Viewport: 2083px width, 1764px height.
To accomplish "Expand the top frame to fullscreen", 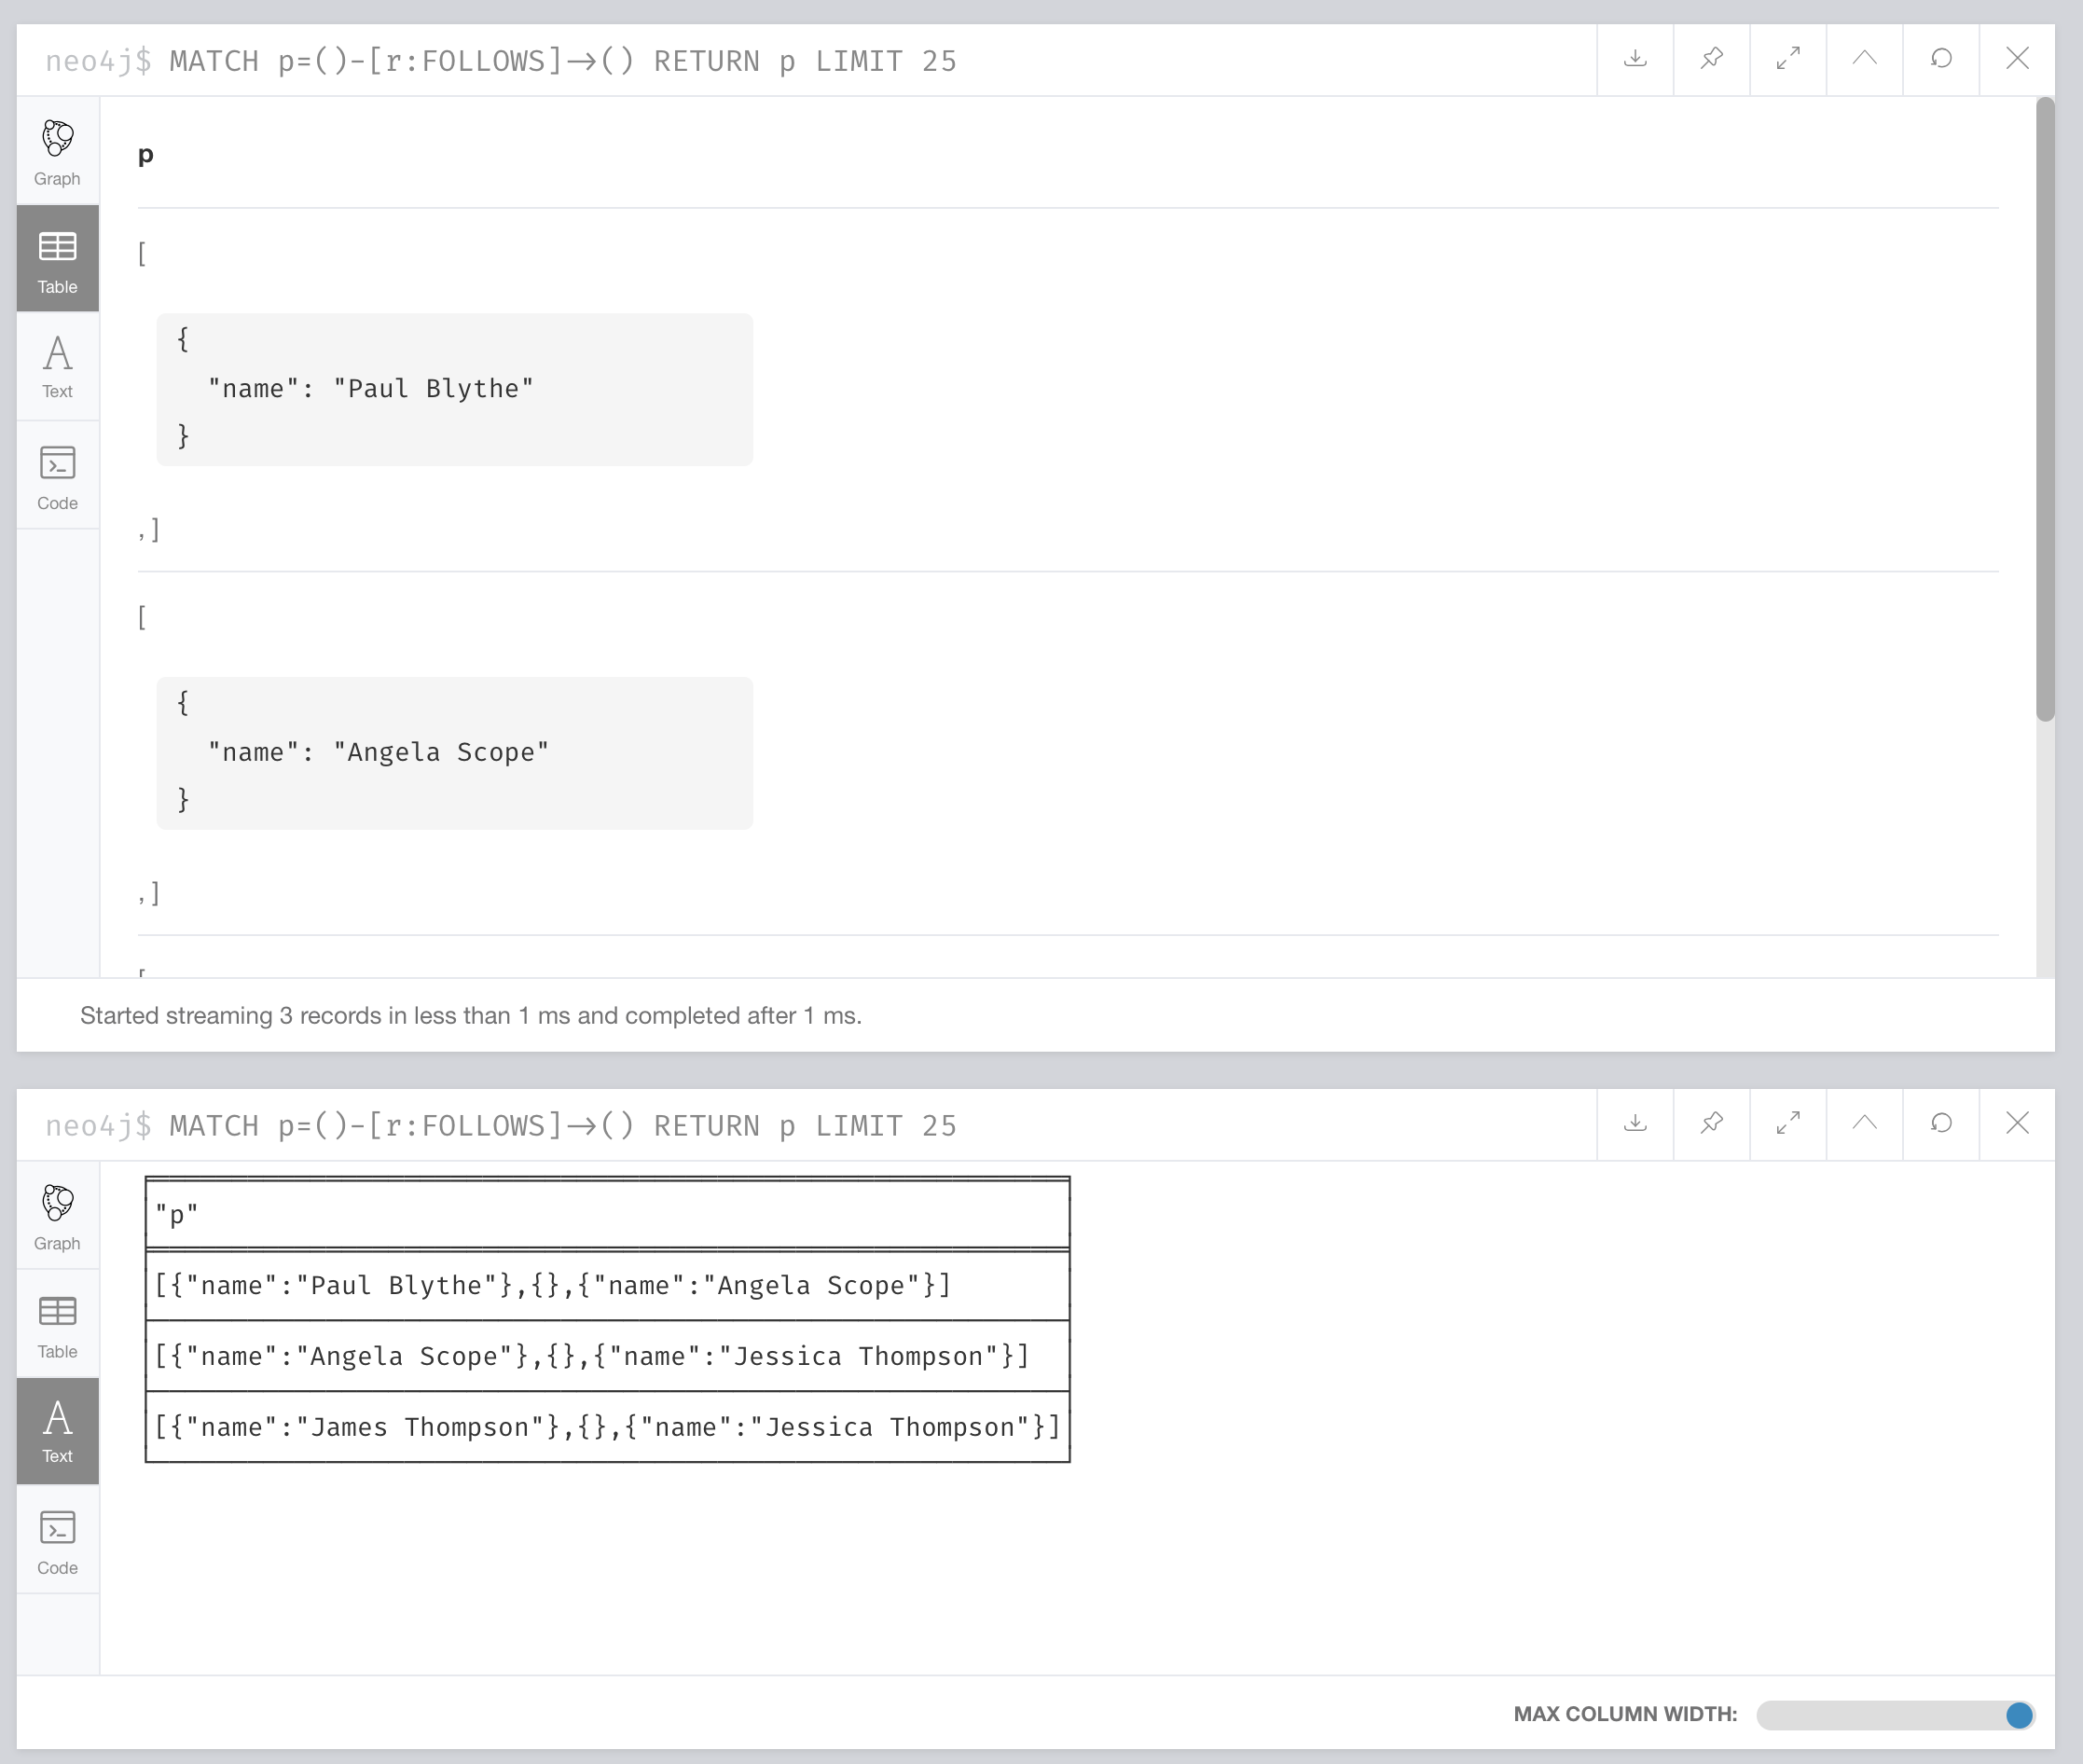I will [1787, 59].
